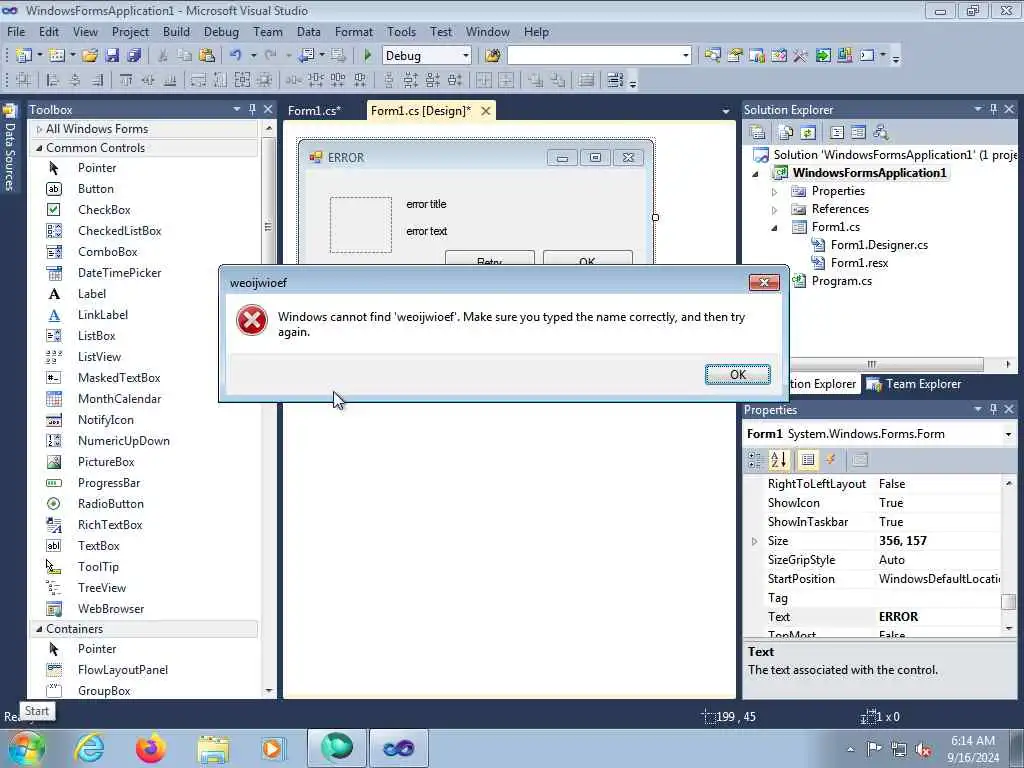Open the Form1 object selector dropdown in Properties
1024x768 pixels.
click(x=1008, y=434)
